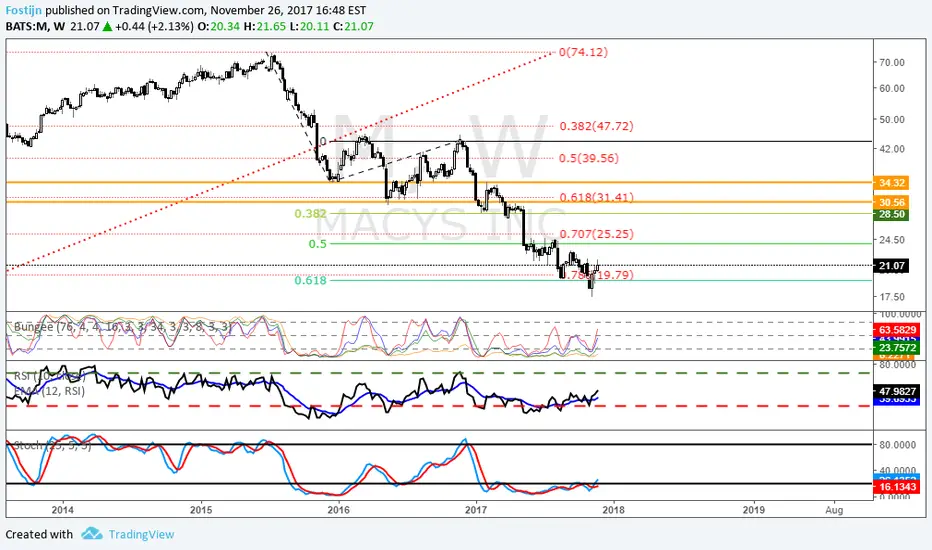Click the 2018 label on time axis
Viewport: 932px width, 550px height.
613,510
